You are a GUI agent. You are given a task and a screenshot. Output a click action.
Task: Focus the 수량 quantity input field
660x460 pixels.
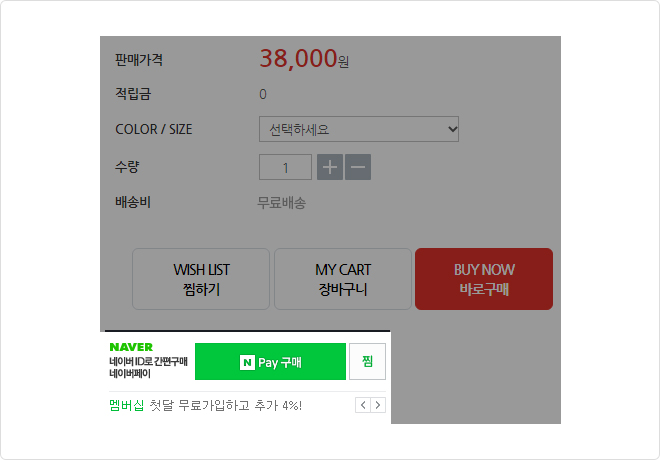pyautogui.click(x=285, y=167)
